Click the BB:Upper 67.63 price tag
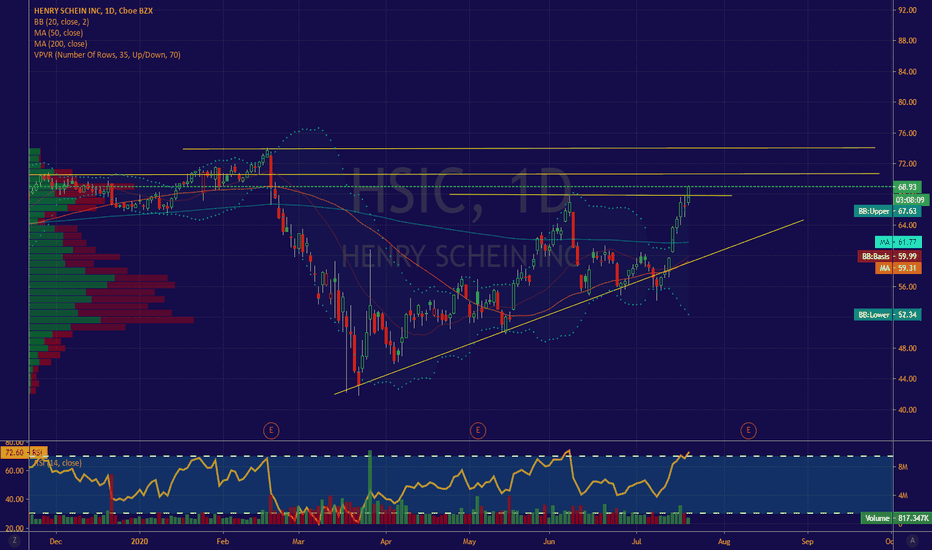932x550 pixels. [x=887, y=211]
